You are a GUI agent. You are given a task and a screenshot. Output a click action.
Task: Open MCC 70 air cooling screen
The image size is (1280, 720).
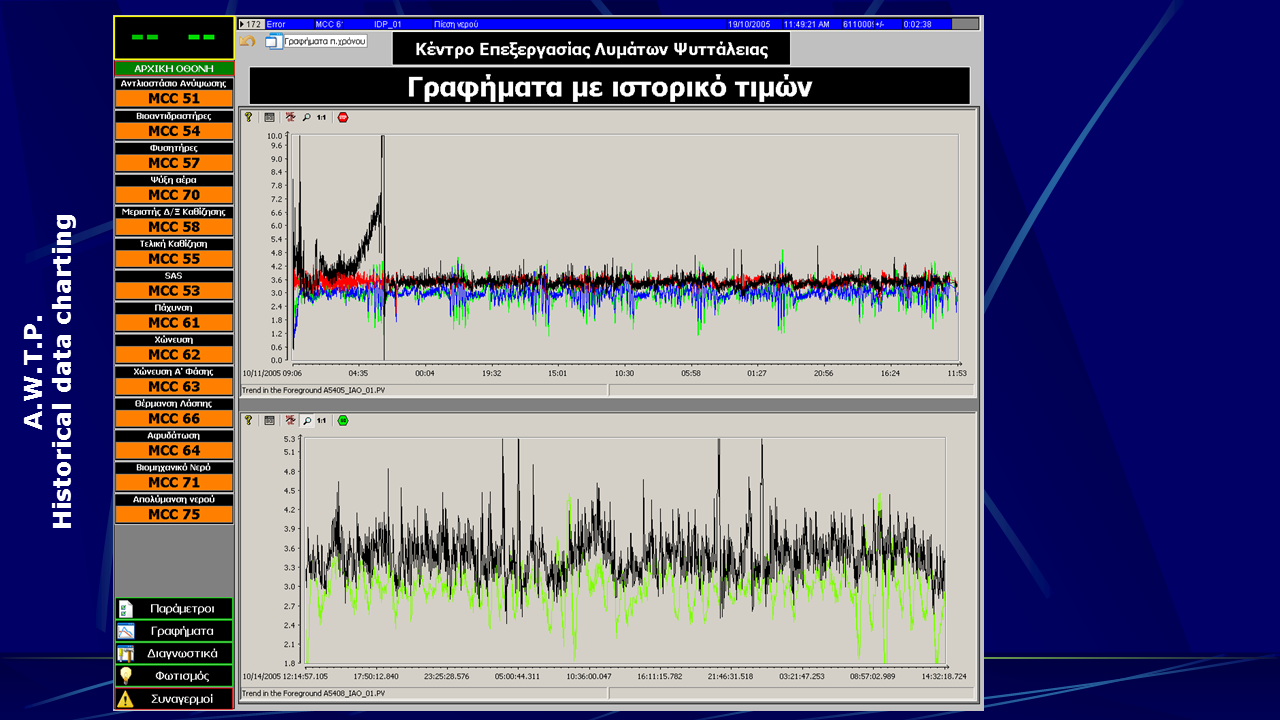[x=174, y=195]
